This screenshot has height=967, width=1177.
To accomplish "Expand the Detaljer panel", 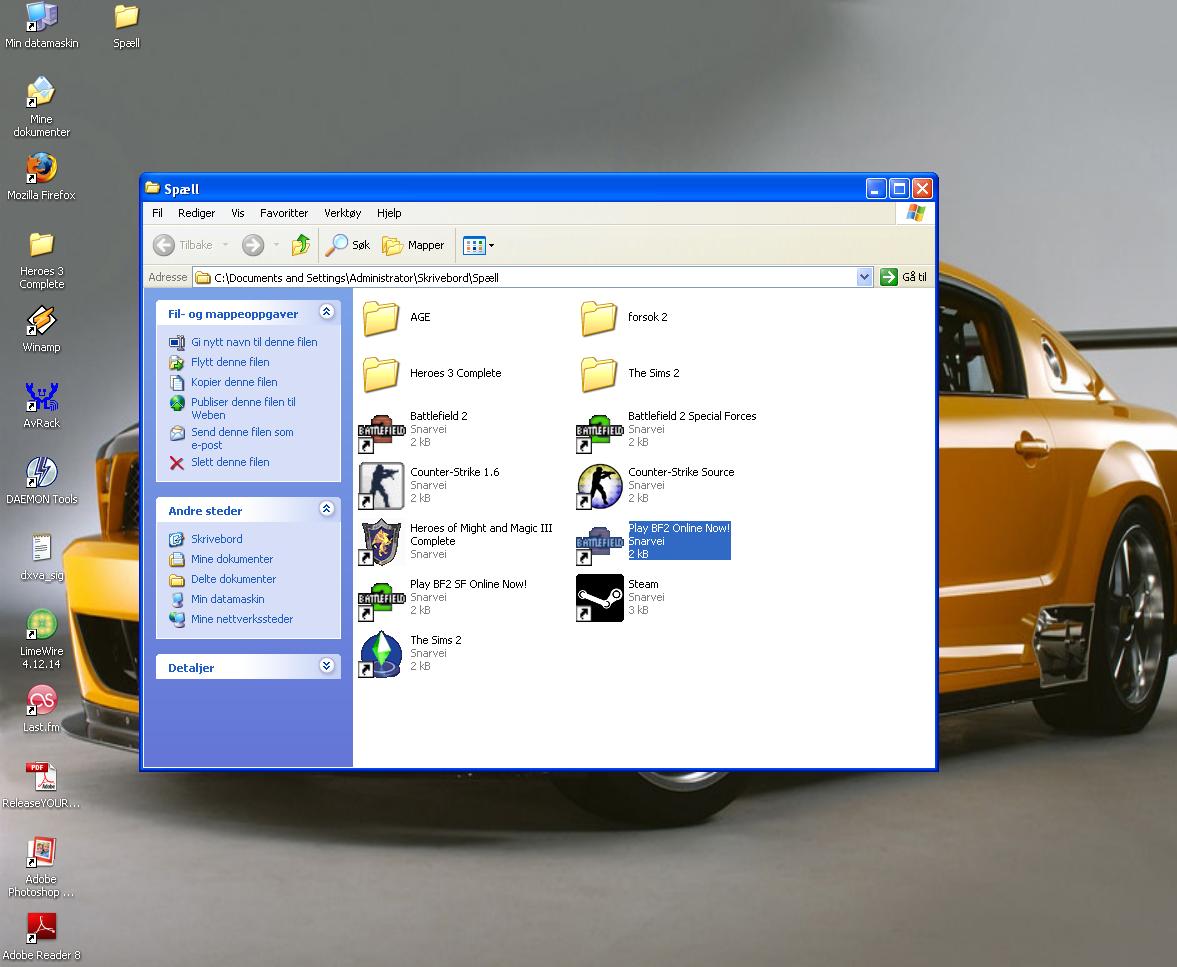I will [x=326, y=666].
